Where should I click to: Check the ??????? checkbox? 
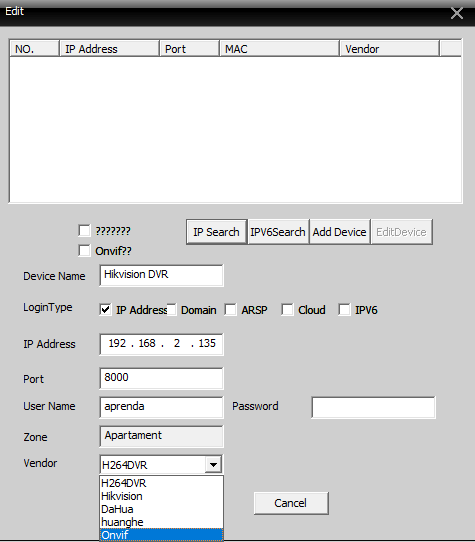[84, 231]
